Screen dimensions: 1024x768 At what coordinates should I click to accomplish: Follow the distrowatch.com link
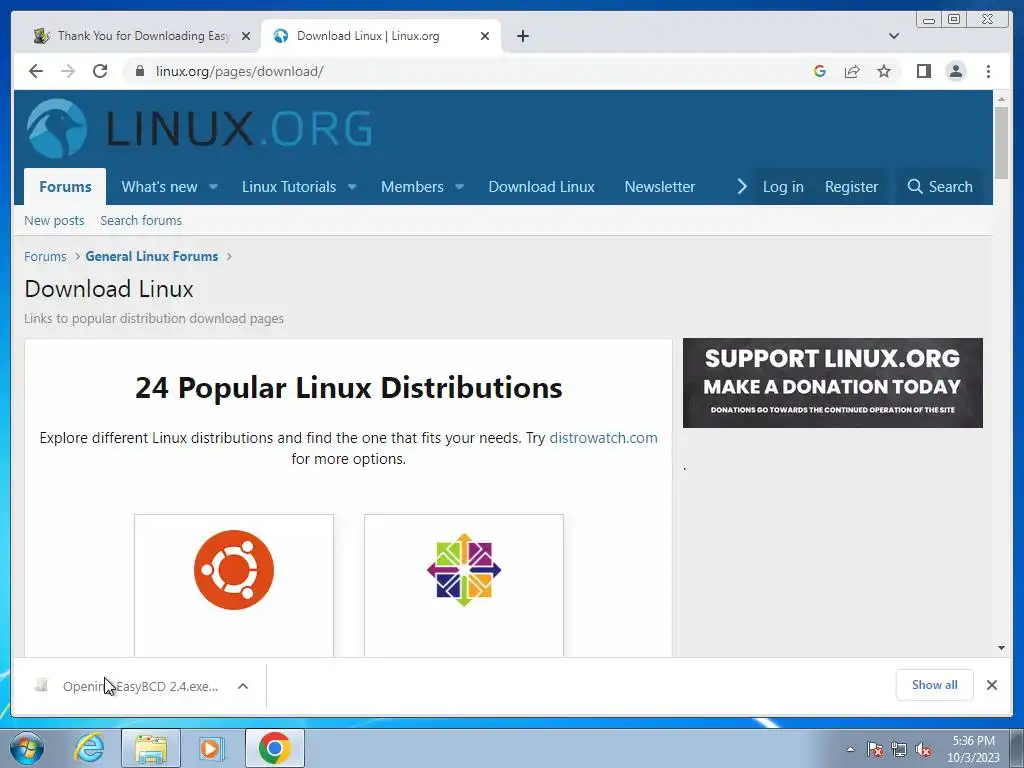click(603, 438)
